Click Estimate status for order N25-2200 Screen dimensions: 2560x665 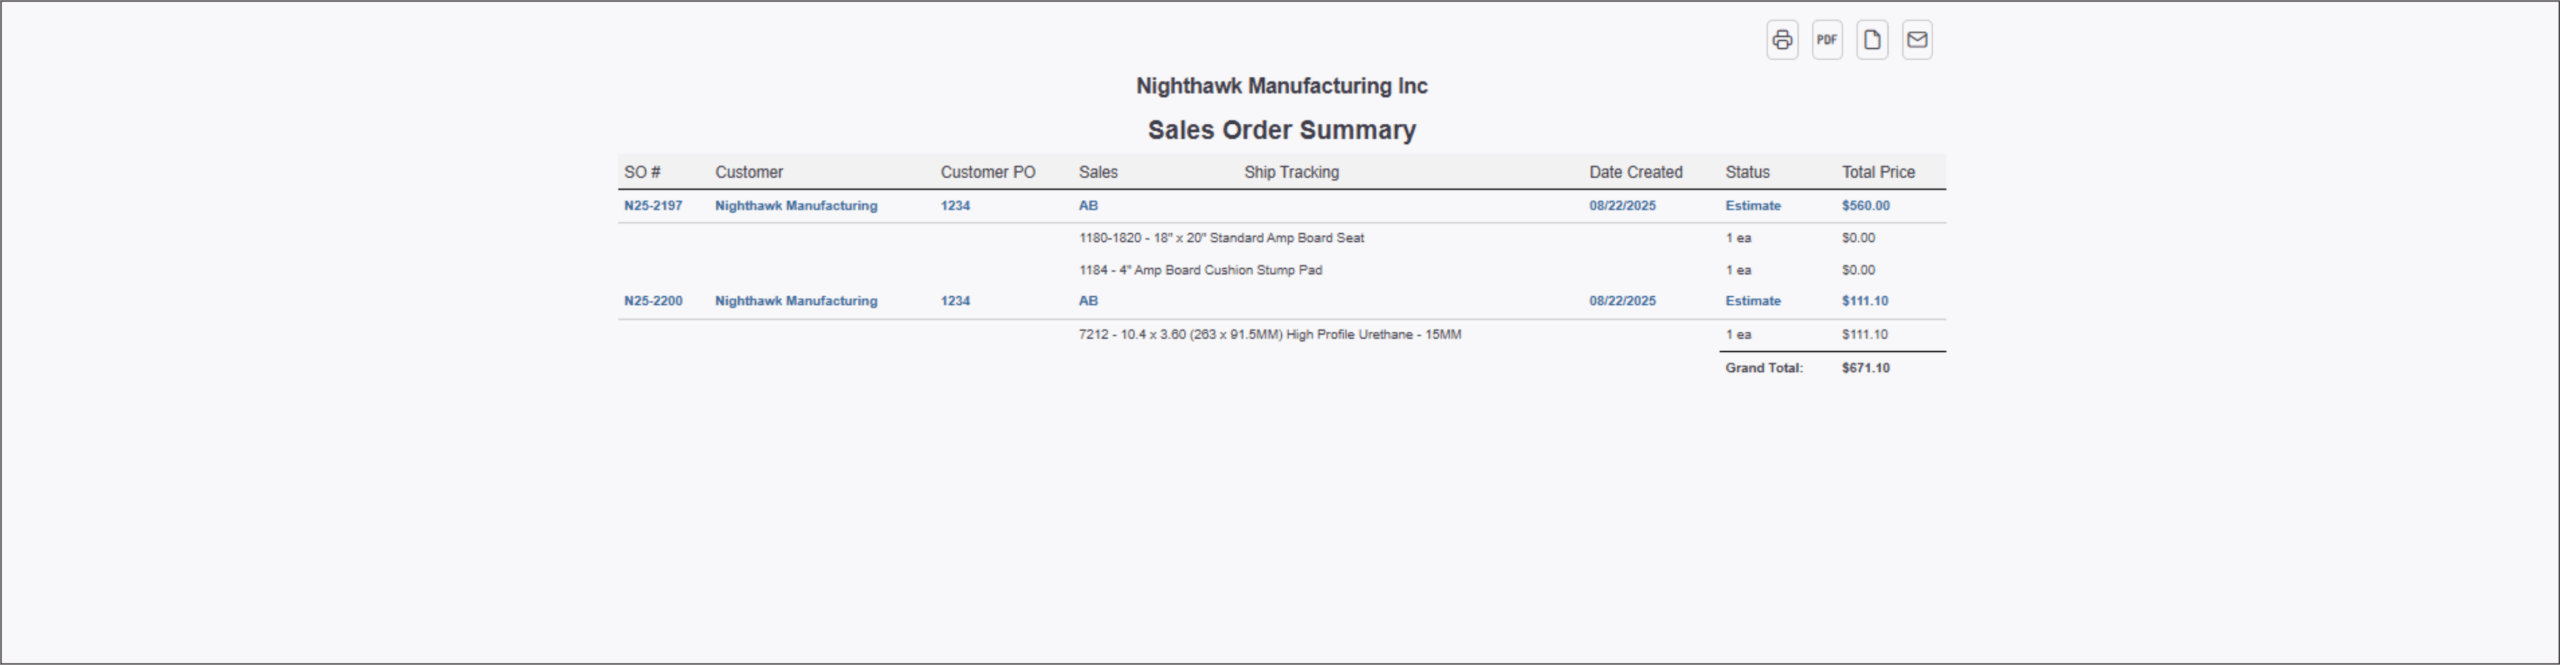[1753, 301]
